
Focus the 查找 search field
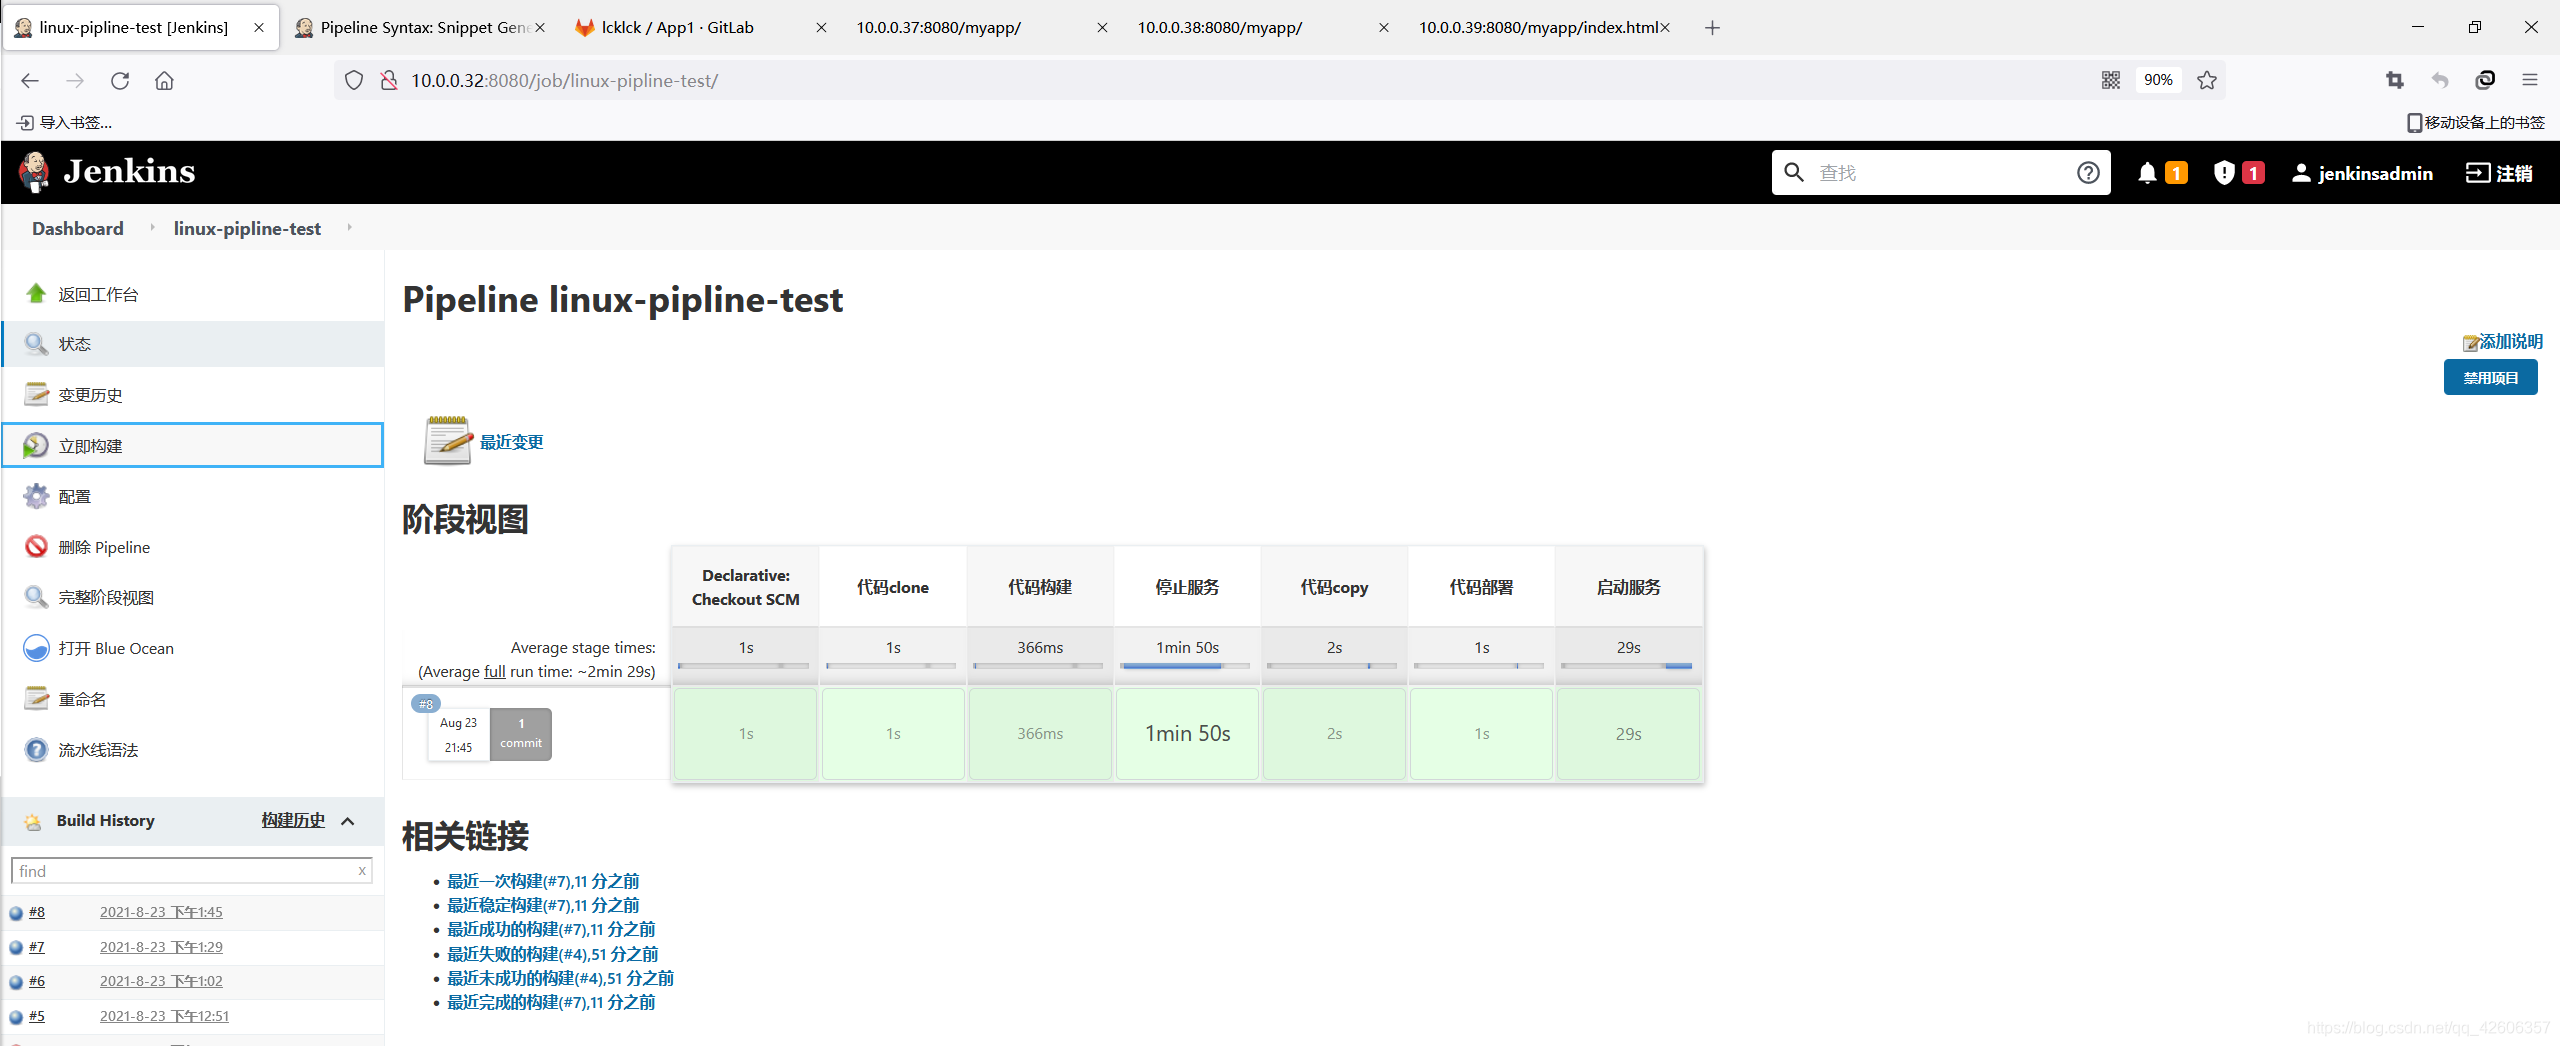(x=1940, y=173)
